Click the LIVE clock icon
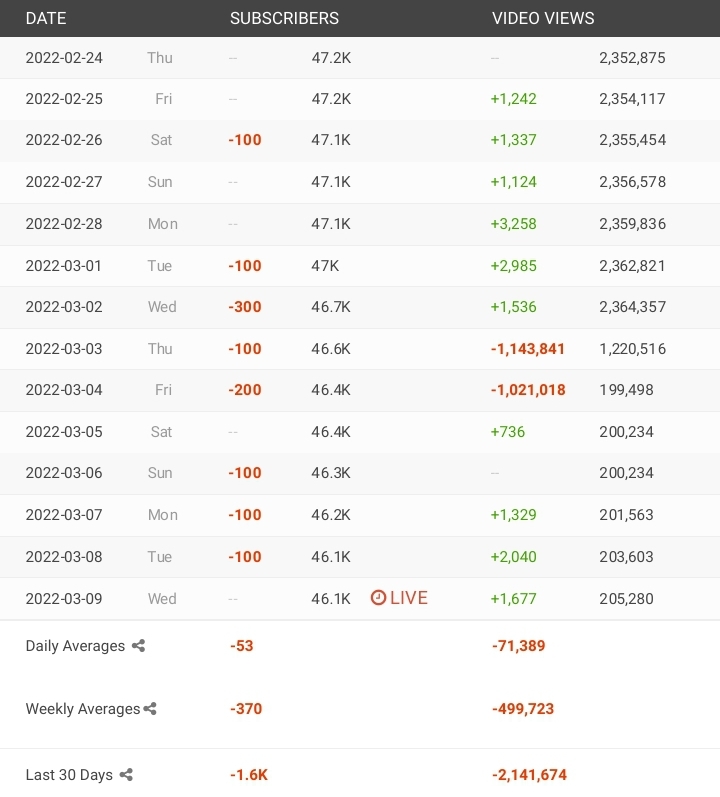 [x=378, y=598]
